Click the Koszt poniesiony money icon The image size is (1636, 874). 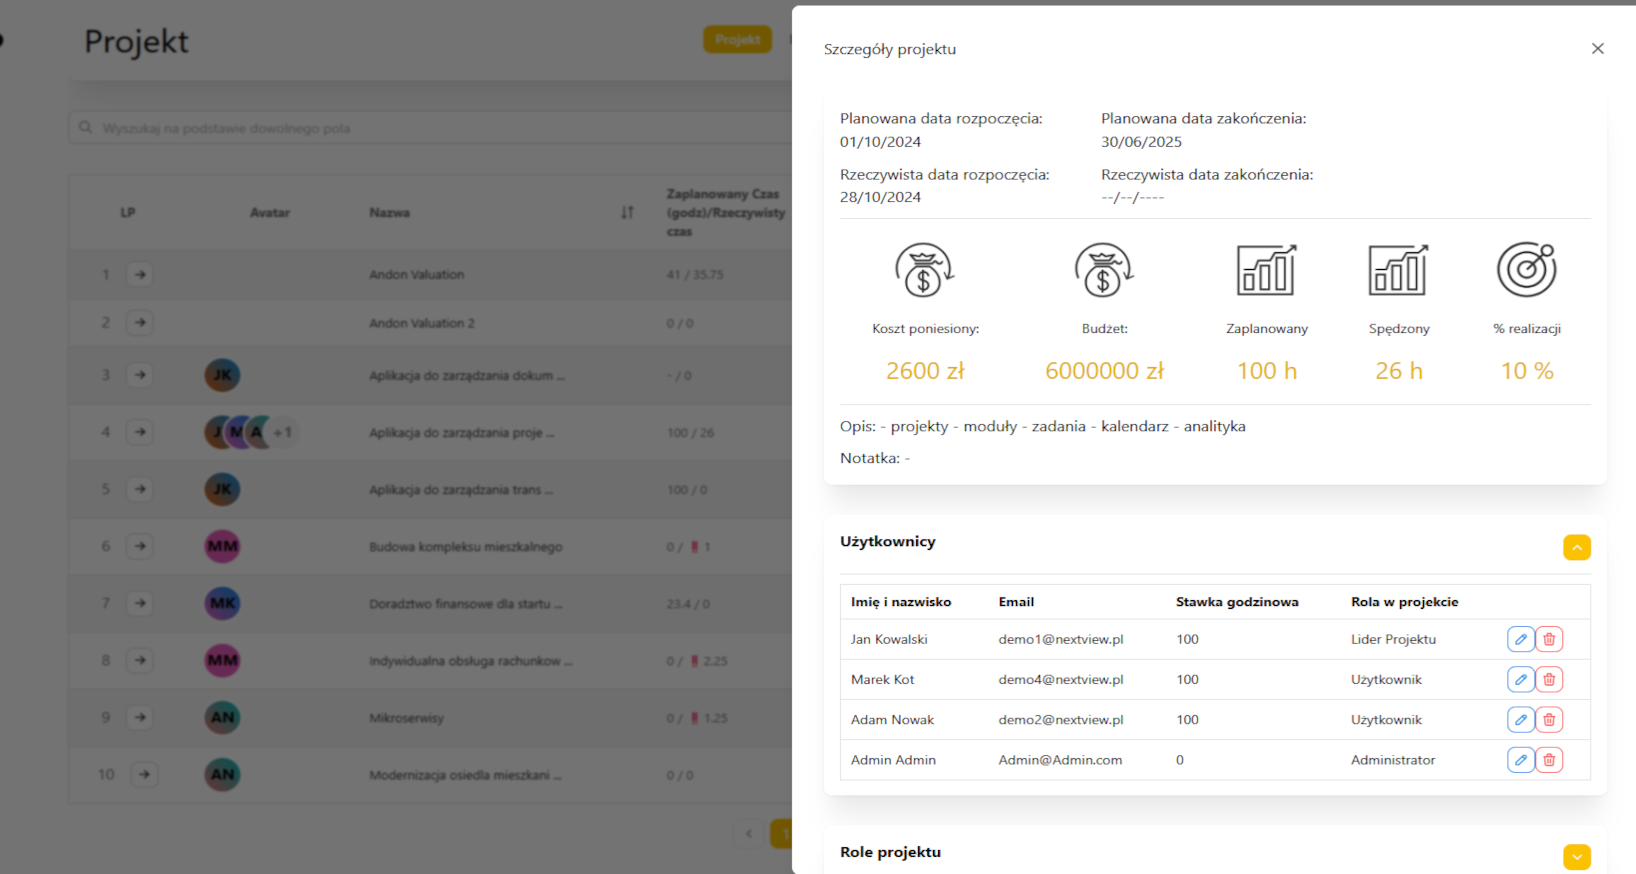tap(924, 270)
